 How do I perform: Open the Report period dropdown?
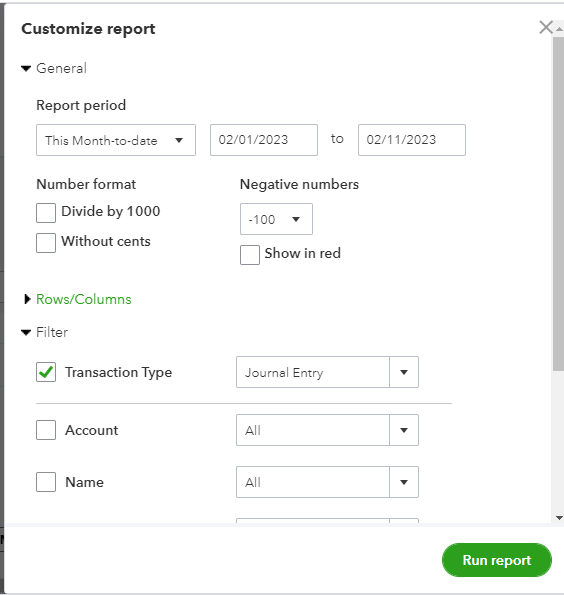116,140
